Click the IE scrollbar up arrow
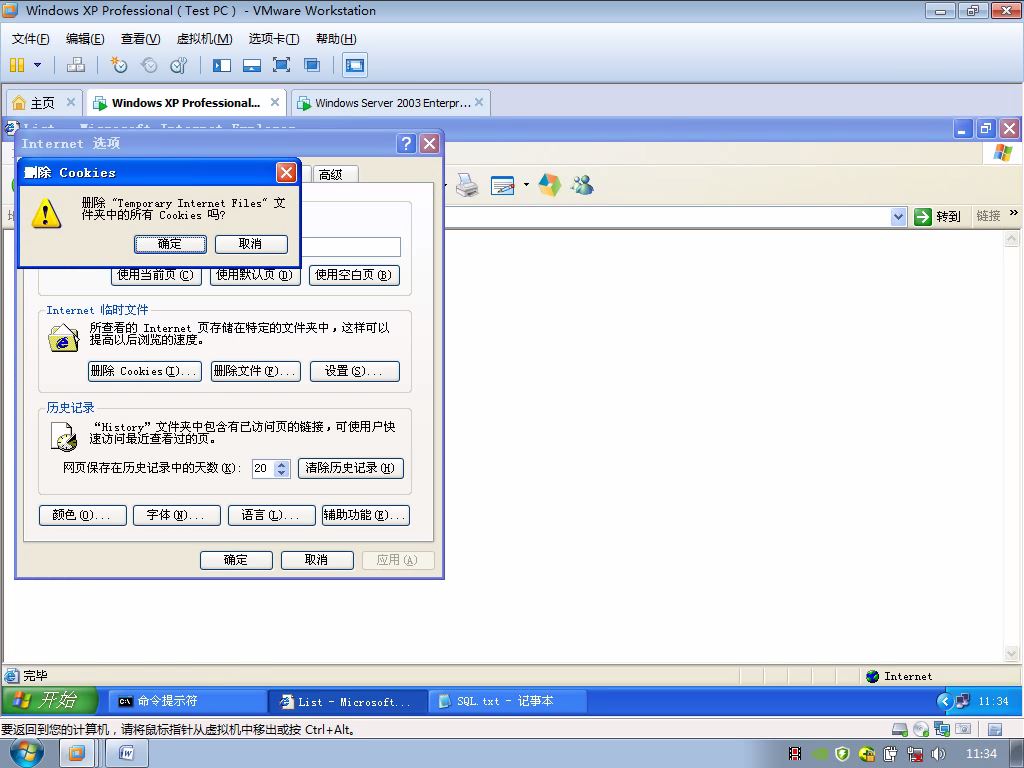 click(x=1011, y=239)
